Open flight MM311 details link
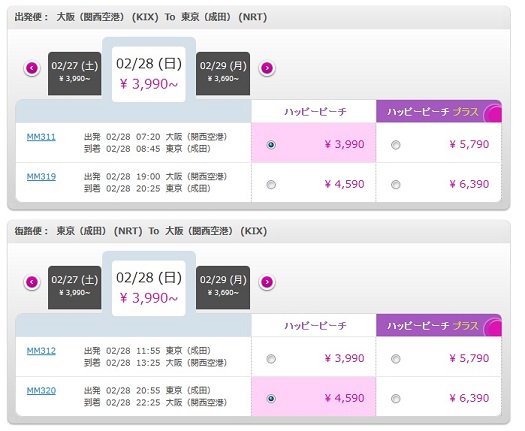Image resolution: width=525 pixels, height=431 pixels. coord(41,137)
